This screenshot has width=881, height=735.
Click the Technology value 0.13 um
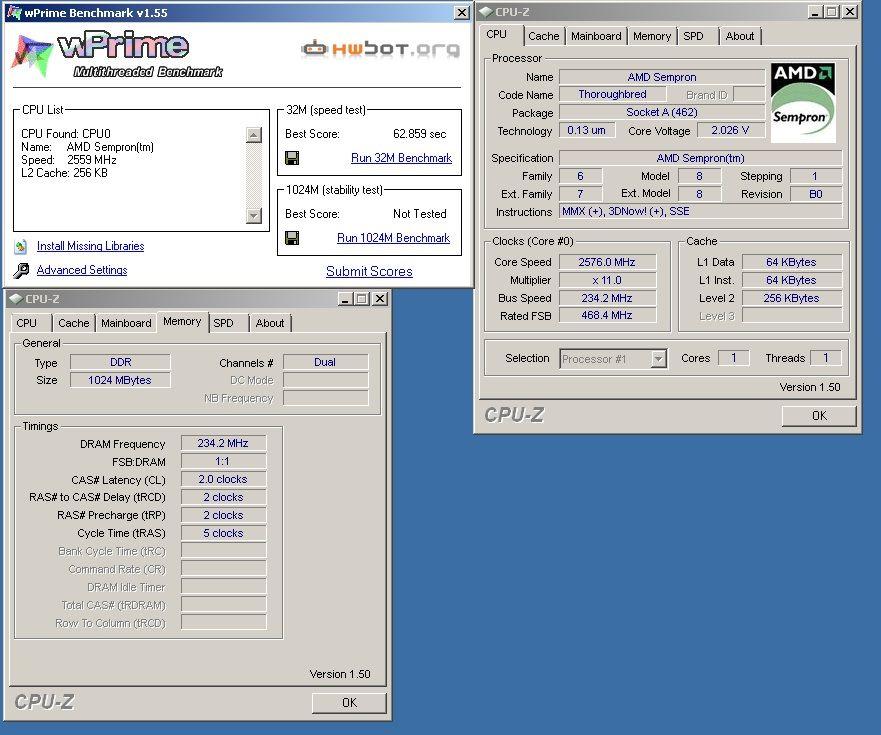(587, 130)
